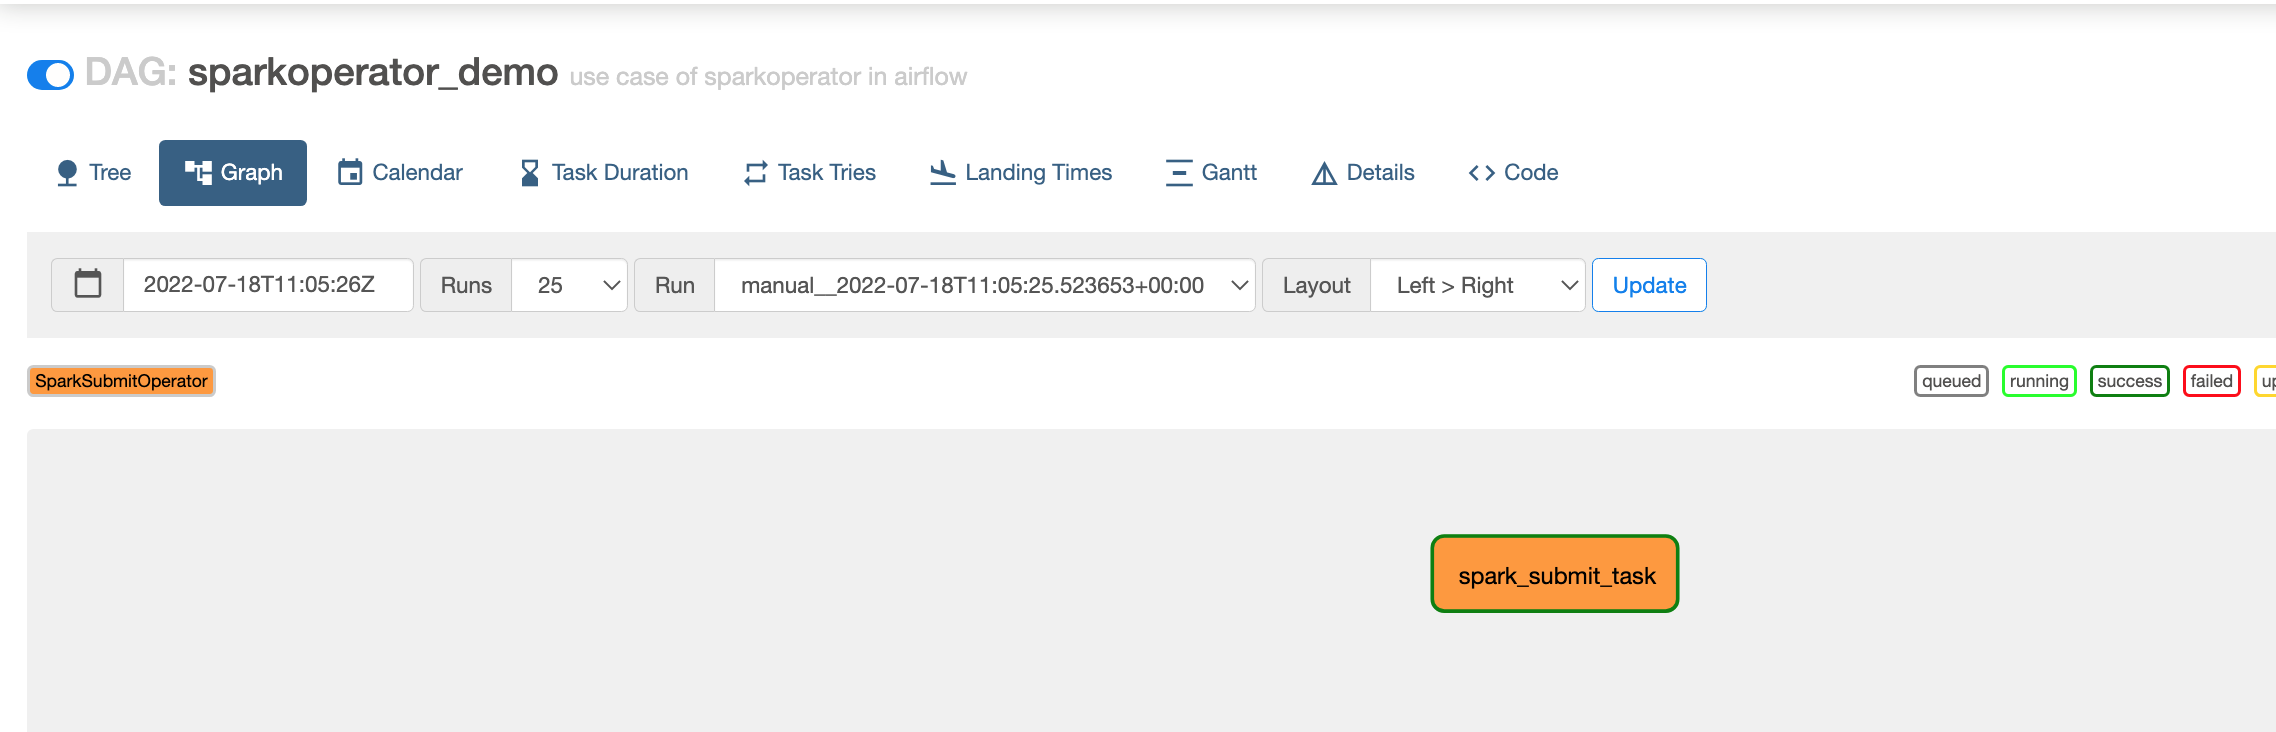This screenshot has width=2276, height=732.
Task: Click the success status legend badge
Action: 2129,381
